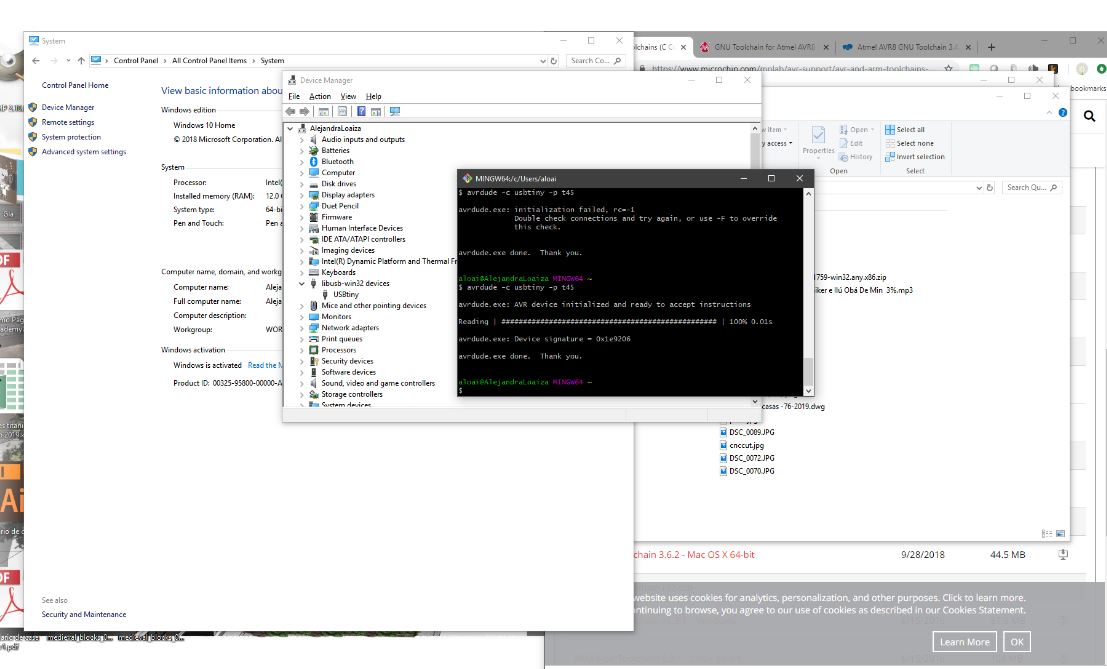
Task: Click the refresh icon in Explorer address bar
Action: click(990, 188)
